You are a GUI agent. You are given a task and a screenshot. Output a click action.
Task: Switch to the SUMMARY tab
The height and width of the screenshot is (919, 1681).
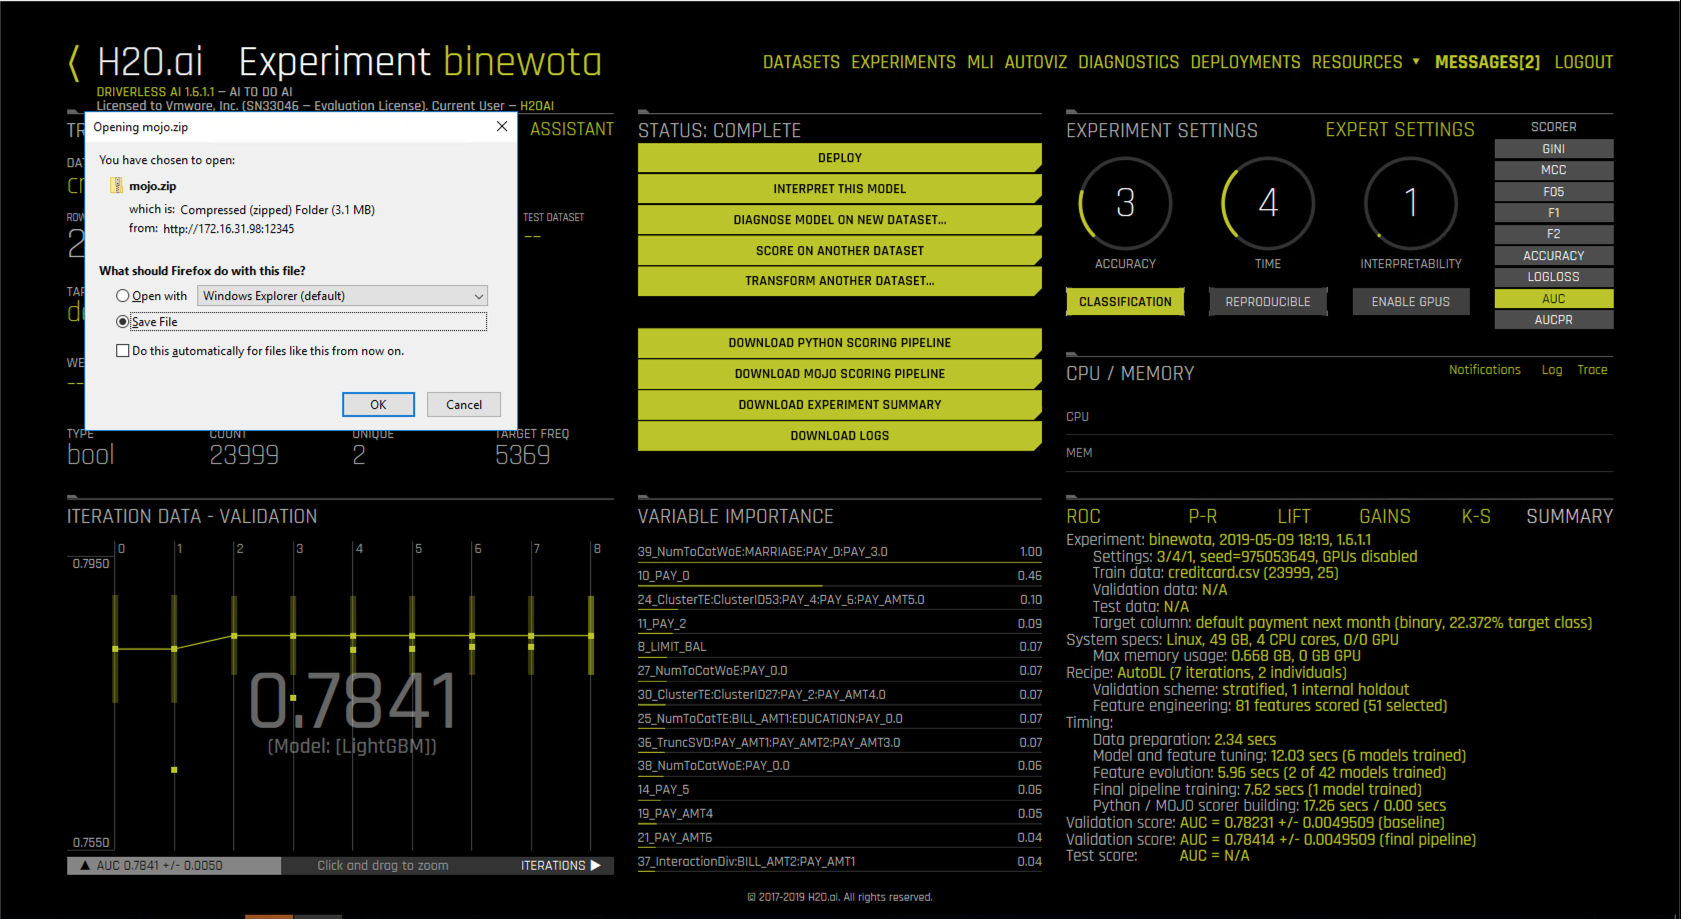1570,517
